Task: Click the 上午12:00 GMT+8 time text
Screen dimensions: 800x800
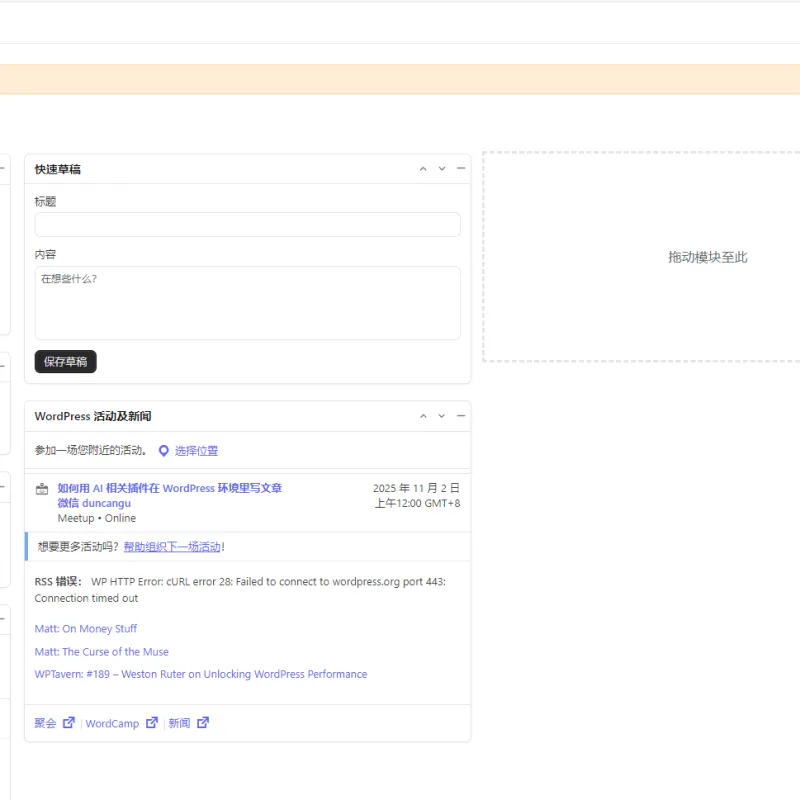Action: 417,504
